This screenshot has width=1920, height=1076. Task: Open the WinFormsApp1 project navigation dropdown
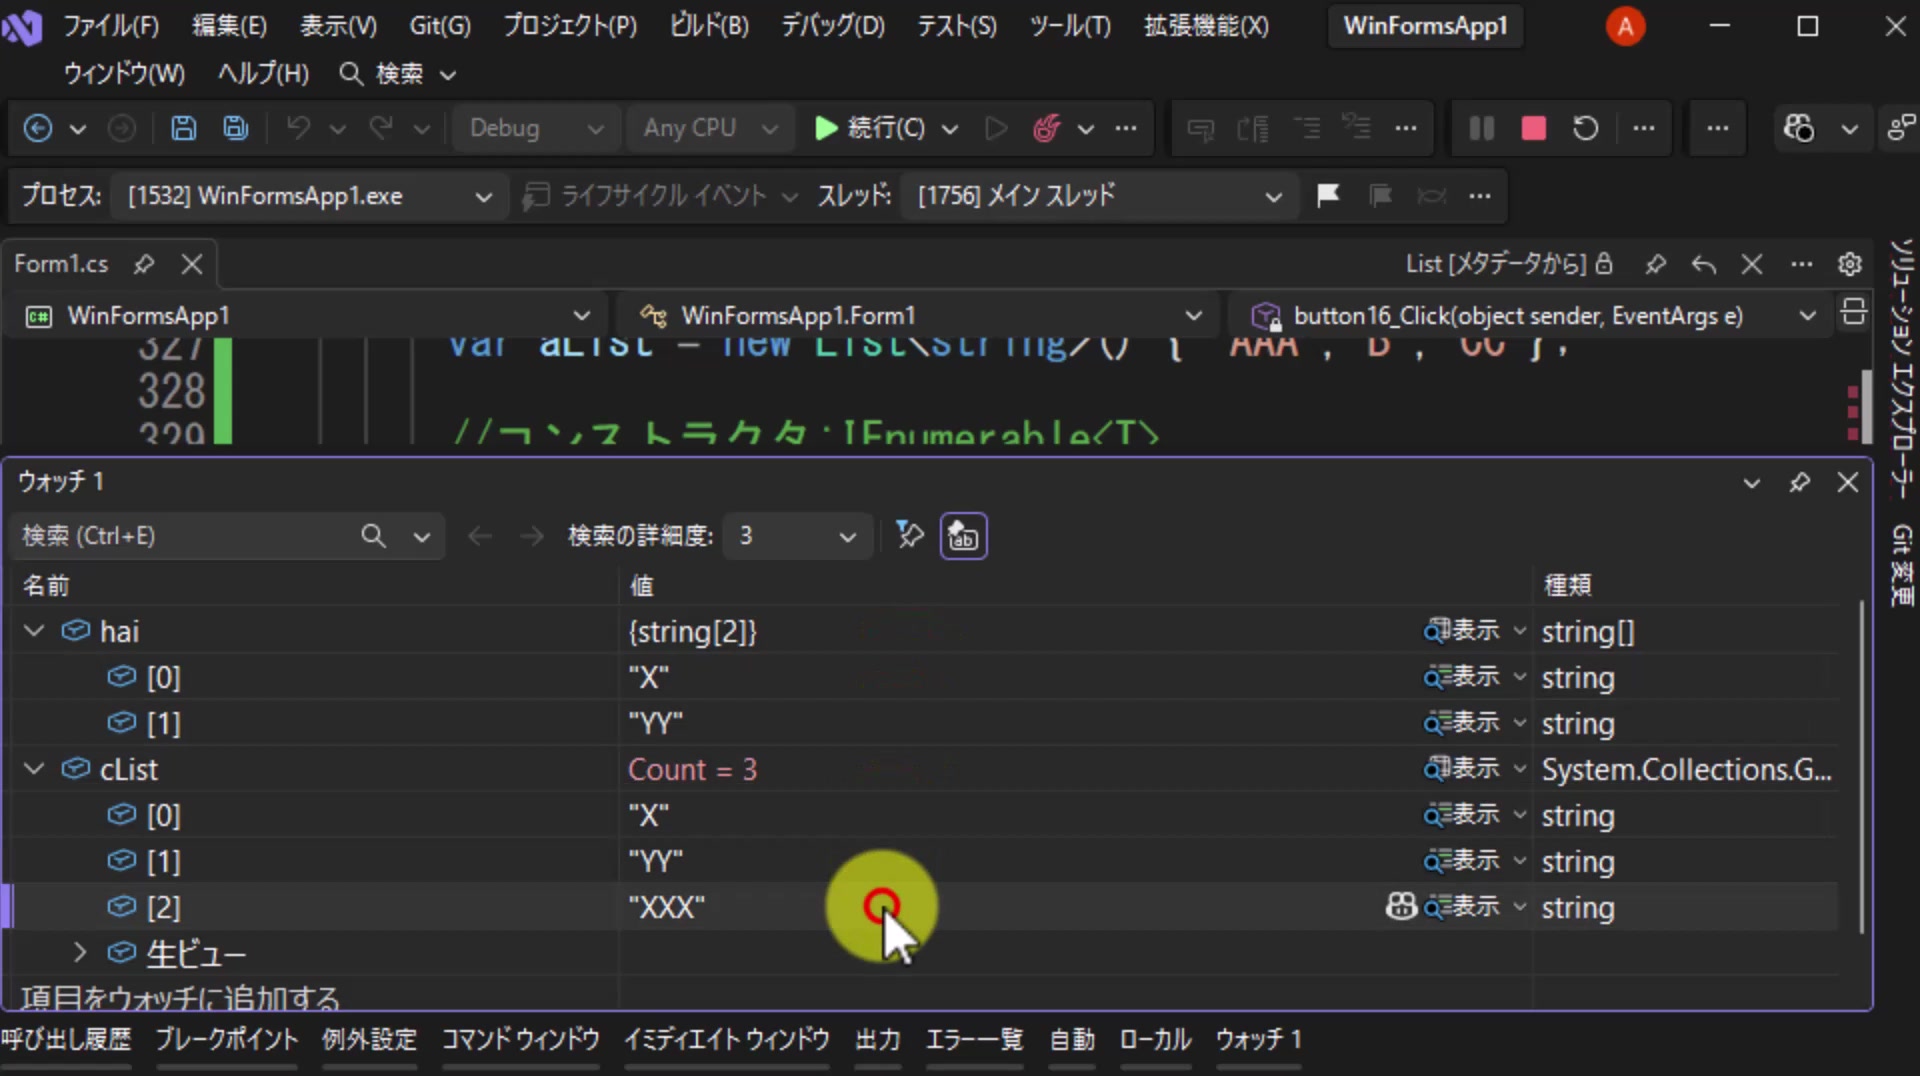pos(308,316)
